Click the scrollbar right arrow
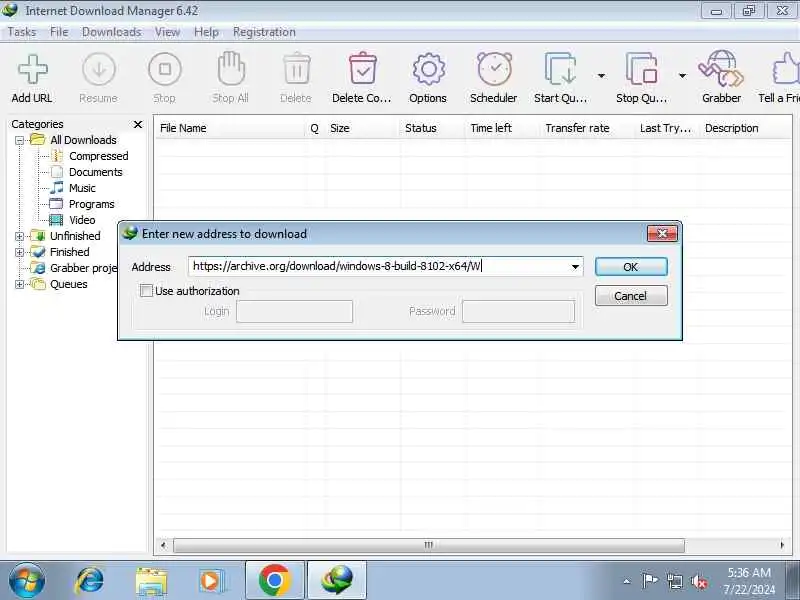This screenshot has height=600, width=800. coord(782,545)
